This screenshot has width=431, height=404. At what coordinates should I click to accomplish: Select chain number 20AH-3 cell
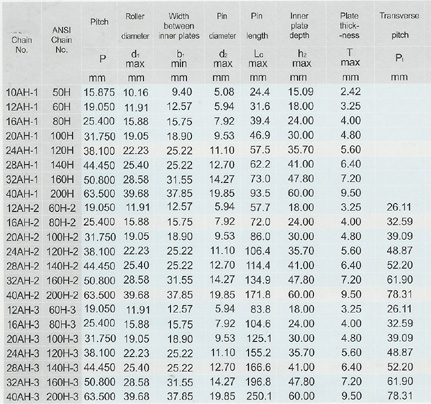23,339
